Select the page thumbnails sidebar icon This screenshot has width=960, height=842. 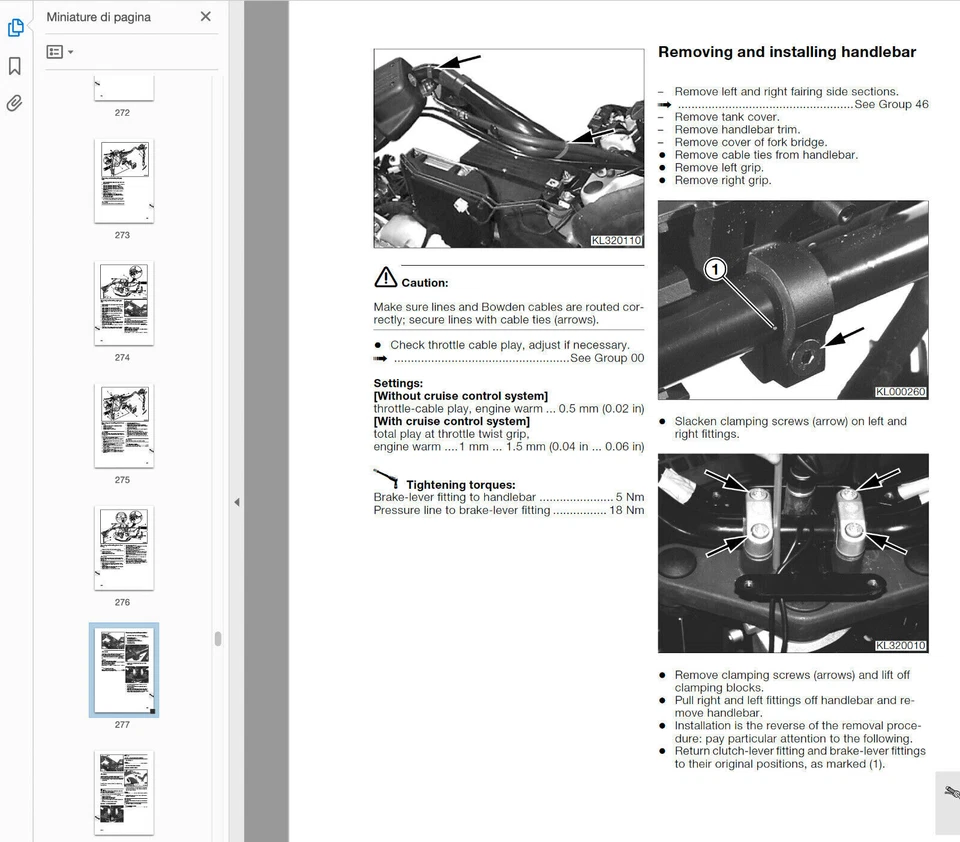click(15, 27)
